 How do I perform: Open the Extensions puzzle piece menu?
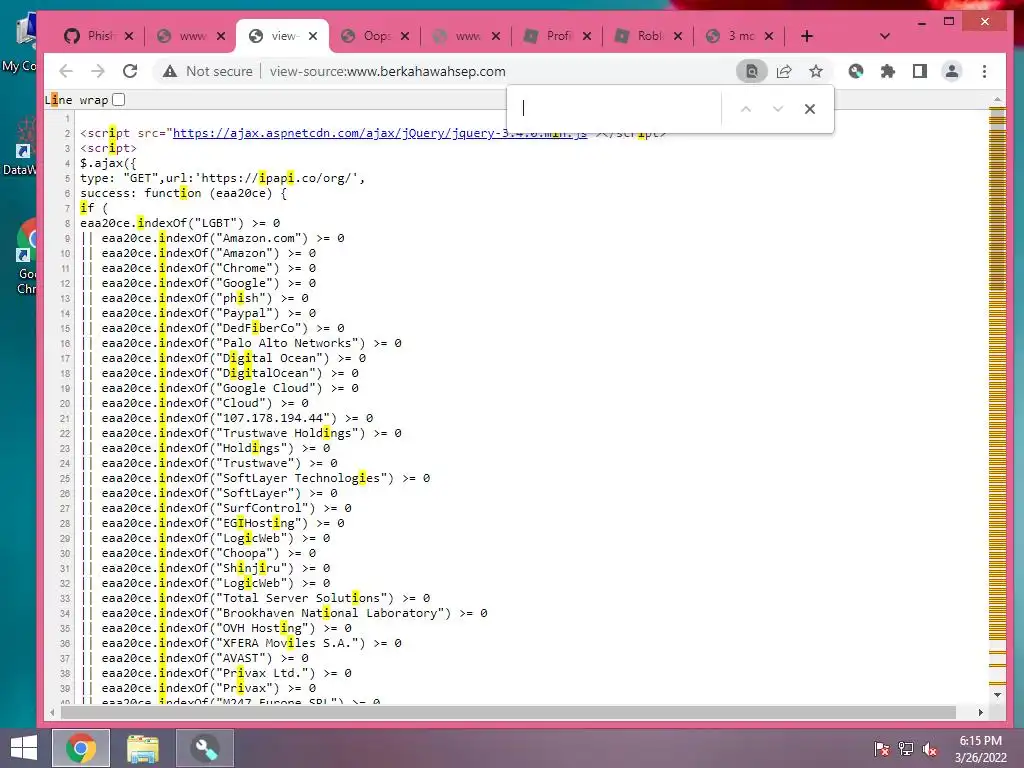(888, 71)
